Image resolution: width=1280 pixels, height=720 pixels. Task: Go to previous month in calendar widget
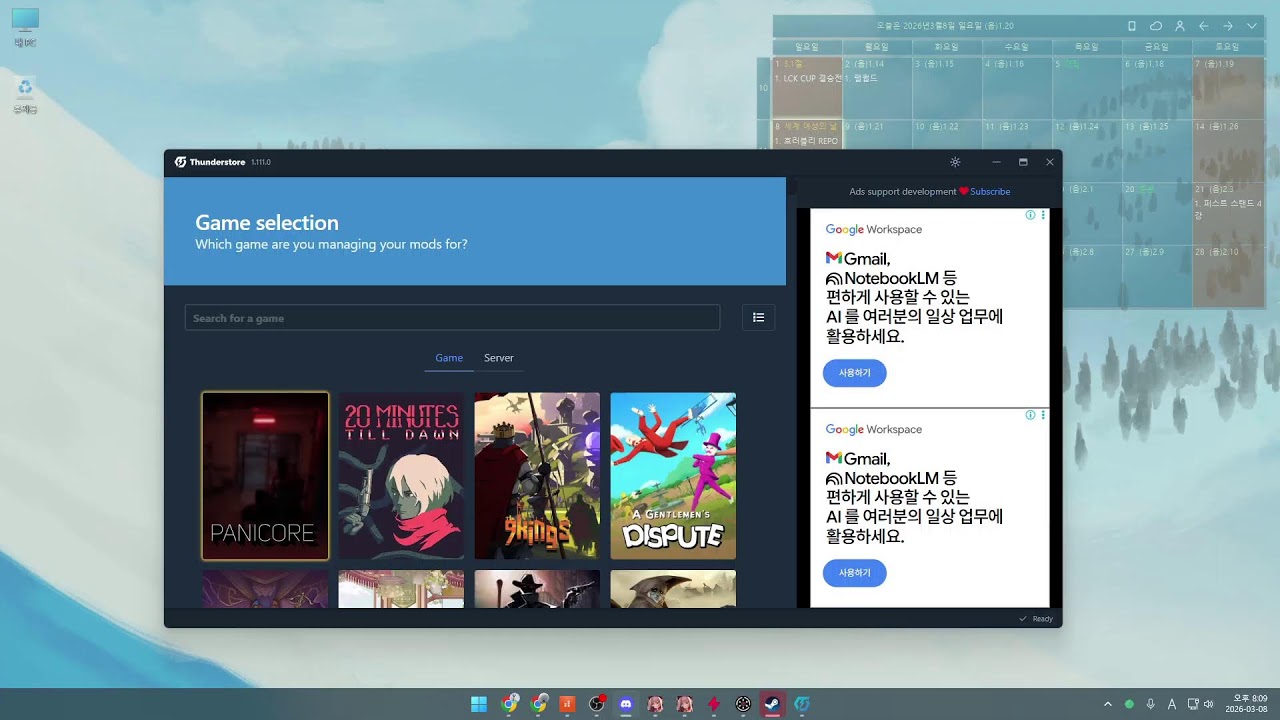pyautogui.click(x=1204, y=26)
